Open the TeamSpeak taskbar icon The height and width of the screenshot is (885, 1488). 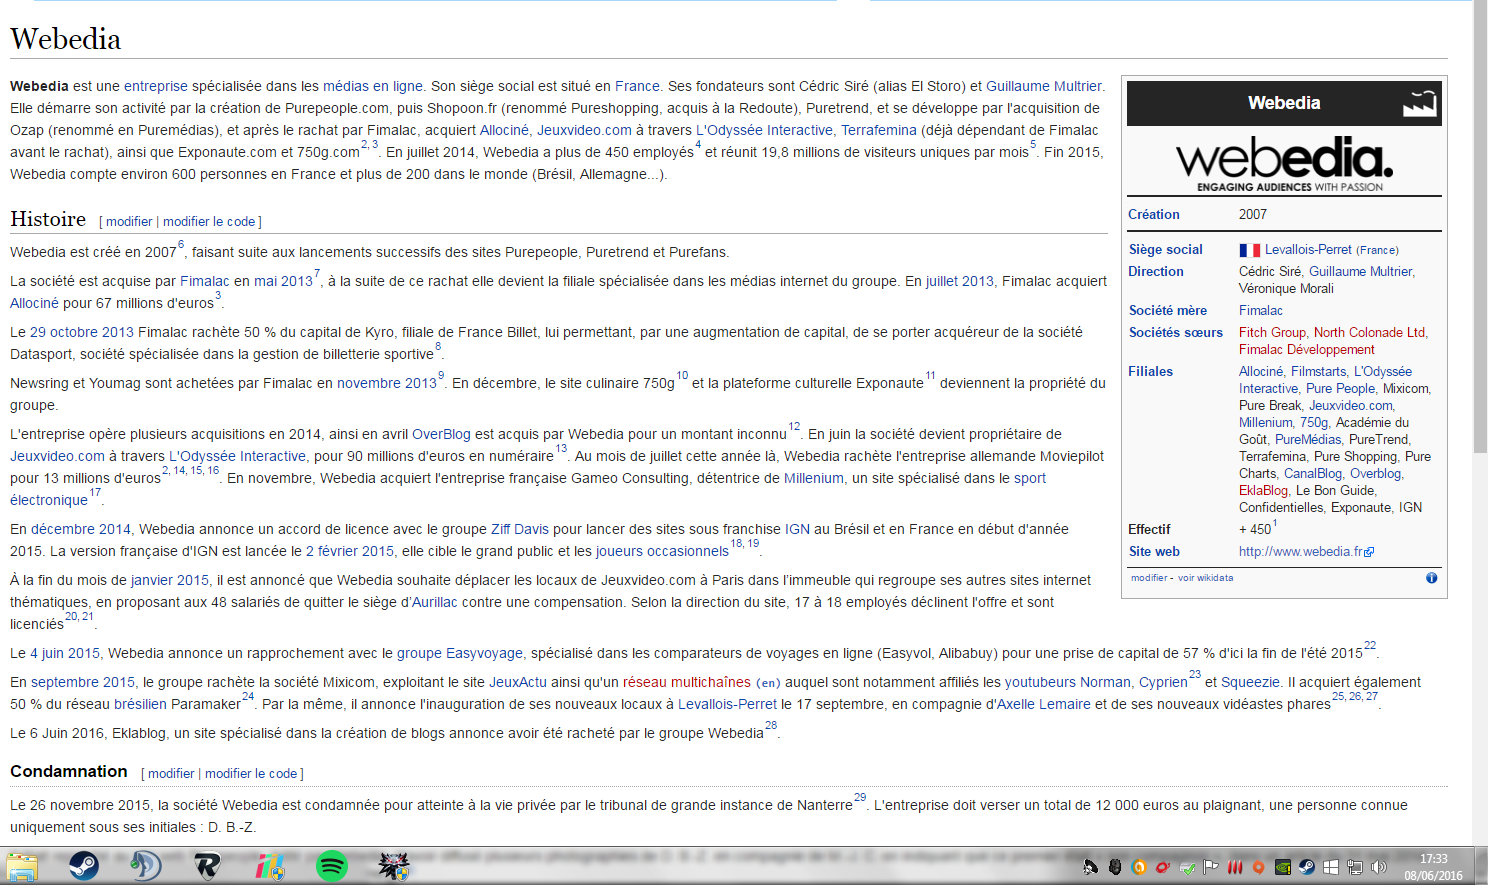(x=146, y=866)
